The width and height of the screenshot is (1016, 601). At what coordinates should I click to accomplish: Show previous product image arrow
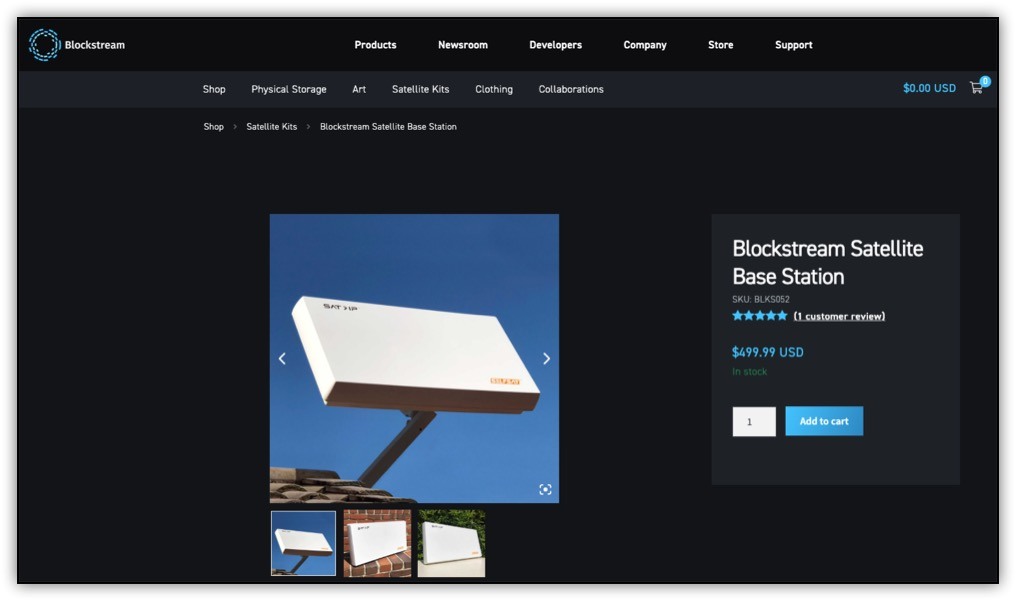pos(282,358)
